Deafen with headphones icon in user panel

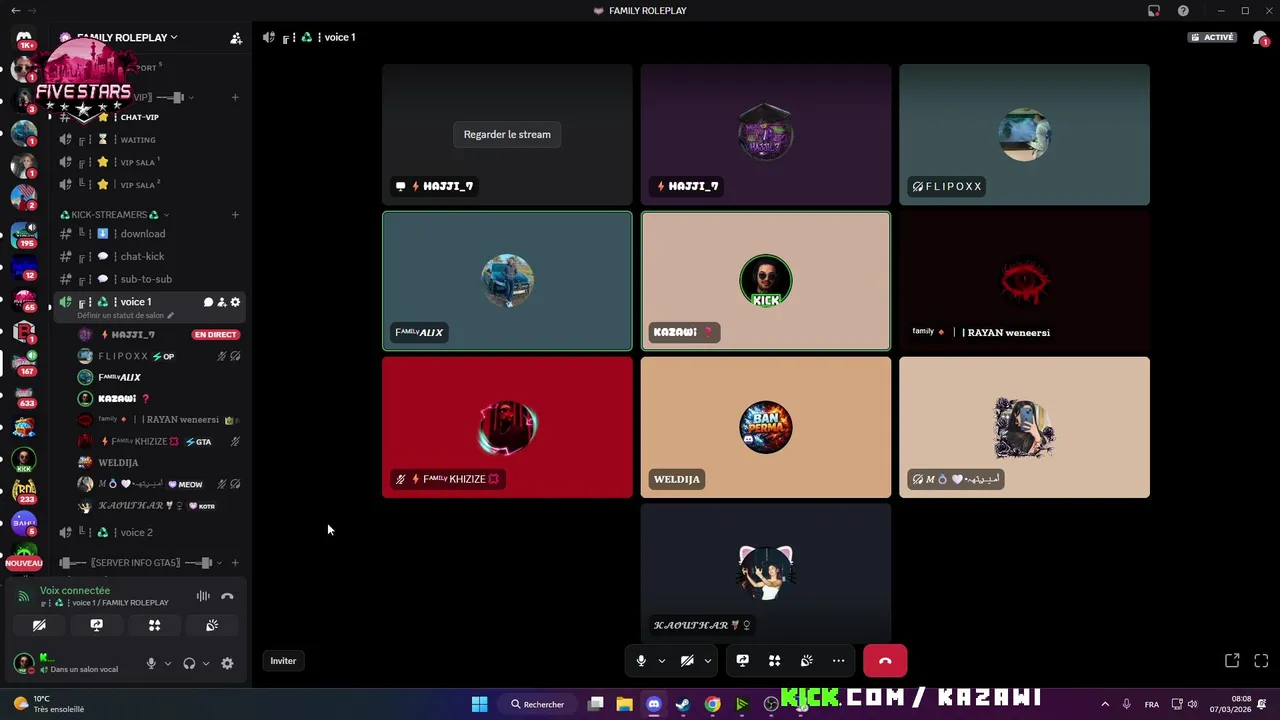(x=189, y=663)
